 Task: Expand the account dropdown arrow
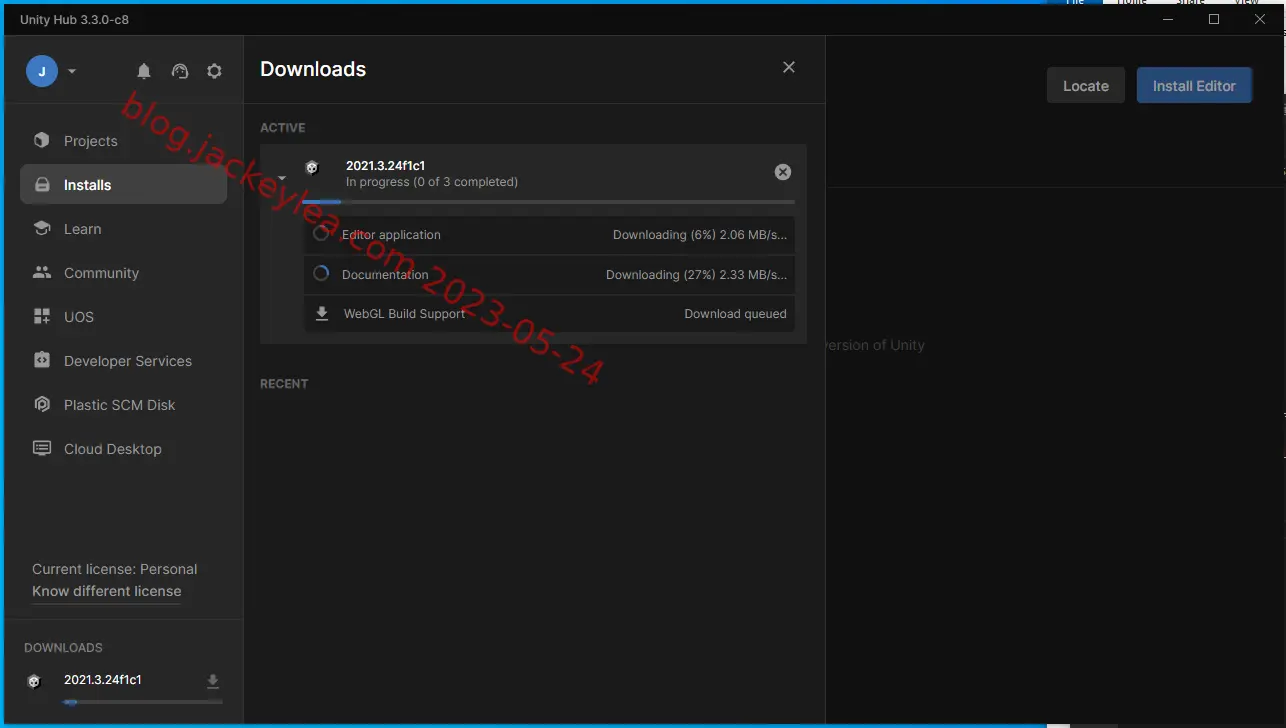pos(72,71)
